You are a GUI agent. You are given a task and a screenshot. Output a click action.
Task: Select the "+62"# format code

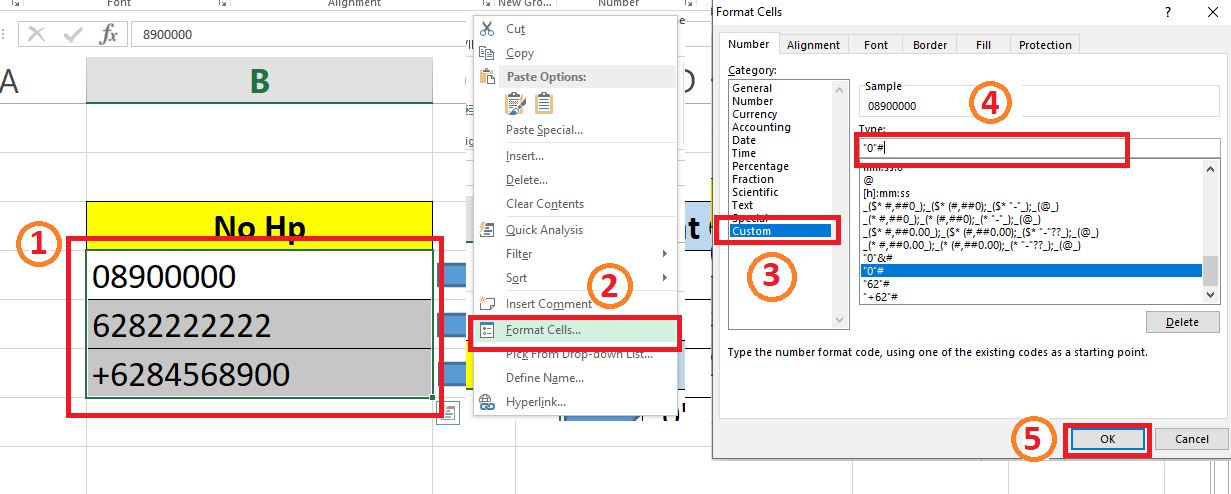click(x=881, y=296)
